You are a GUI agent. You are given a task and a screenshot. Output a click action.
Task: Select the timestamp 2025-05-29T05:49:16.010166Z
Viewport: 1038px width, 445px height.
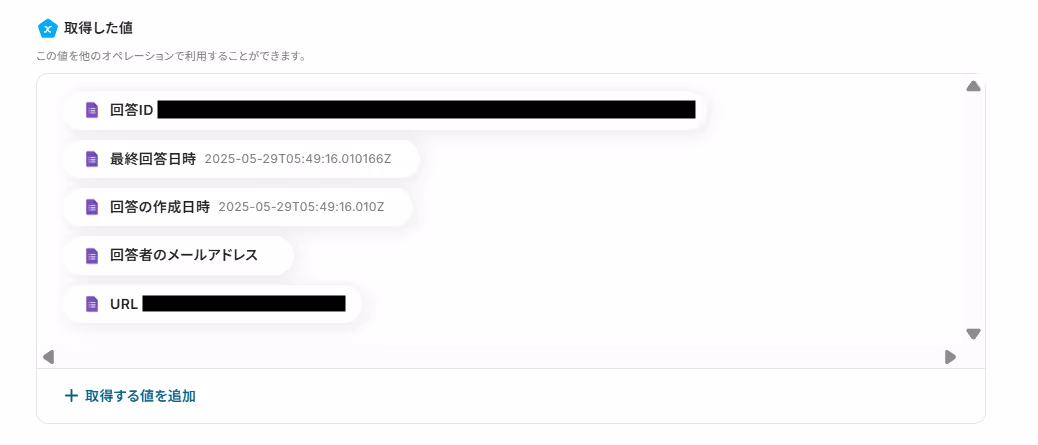pos(298,159)
